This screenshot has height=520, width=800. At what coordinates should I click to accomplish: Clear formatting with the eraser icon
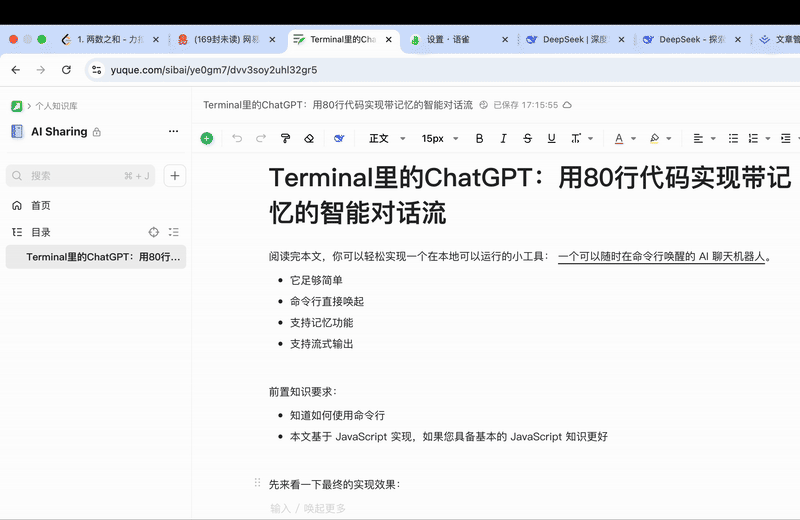[309, 138]
